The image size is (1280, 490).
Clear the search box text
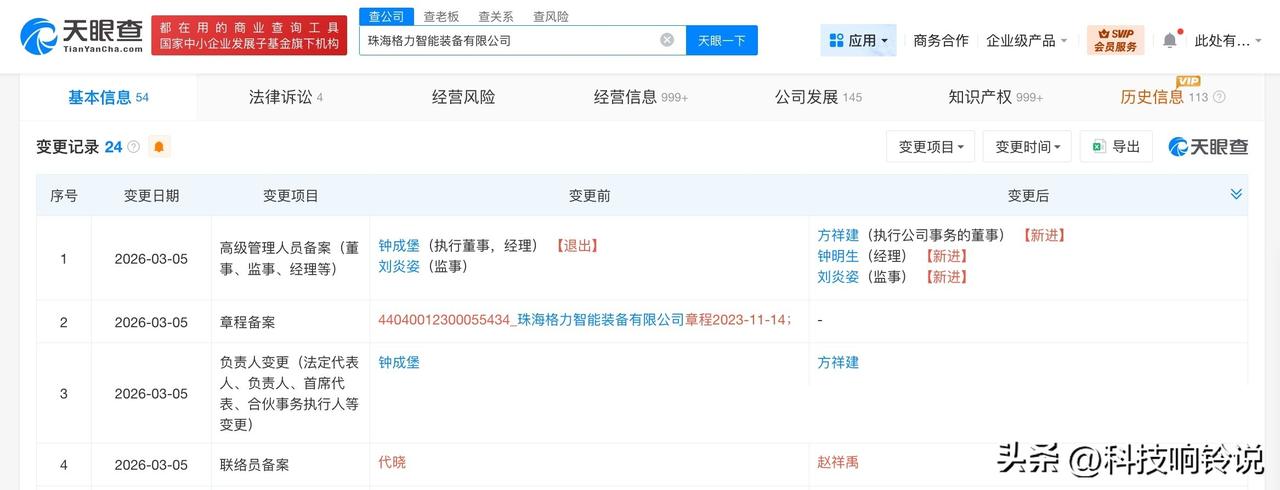667,40
